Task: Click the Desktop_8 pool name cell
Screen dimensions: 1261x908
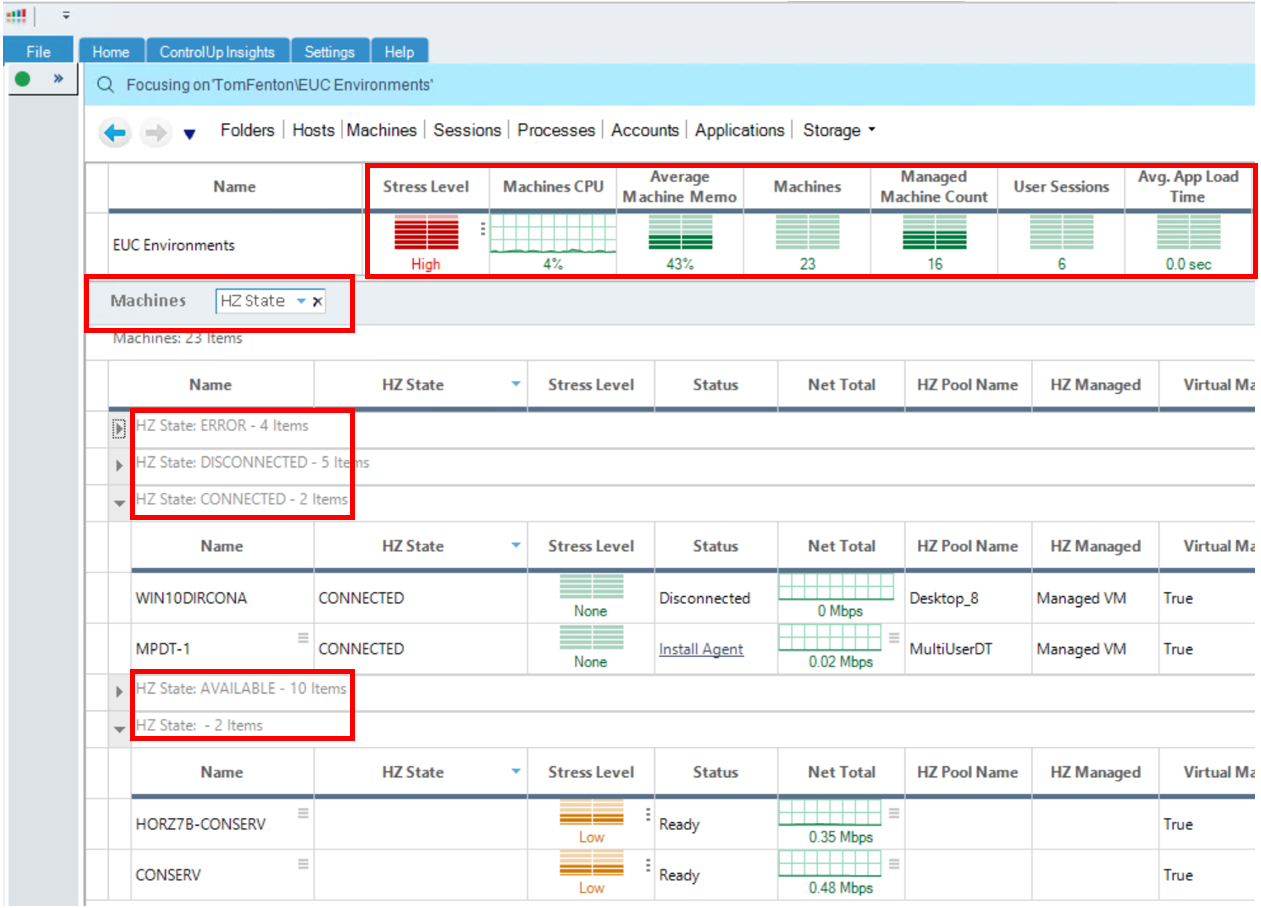Action: [x=944, y=598]
